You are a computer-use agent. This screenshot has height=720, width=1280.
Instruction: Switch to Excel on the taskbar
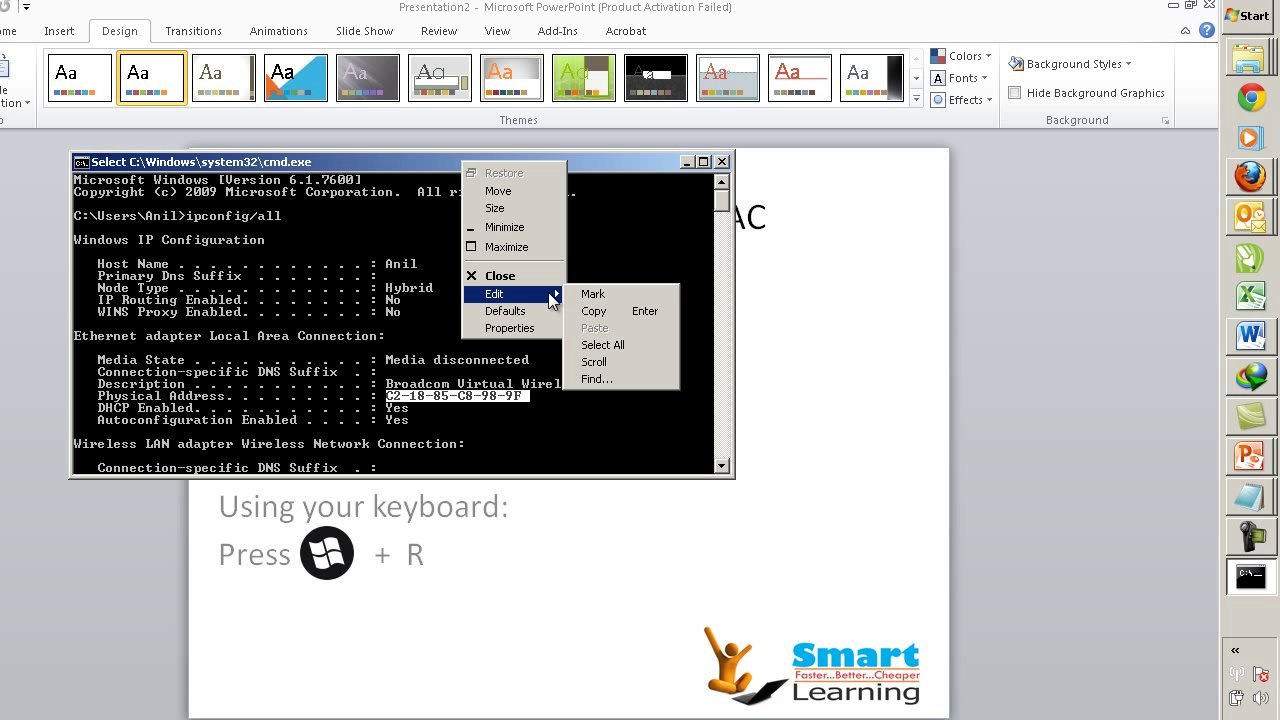pos(1250,296)
